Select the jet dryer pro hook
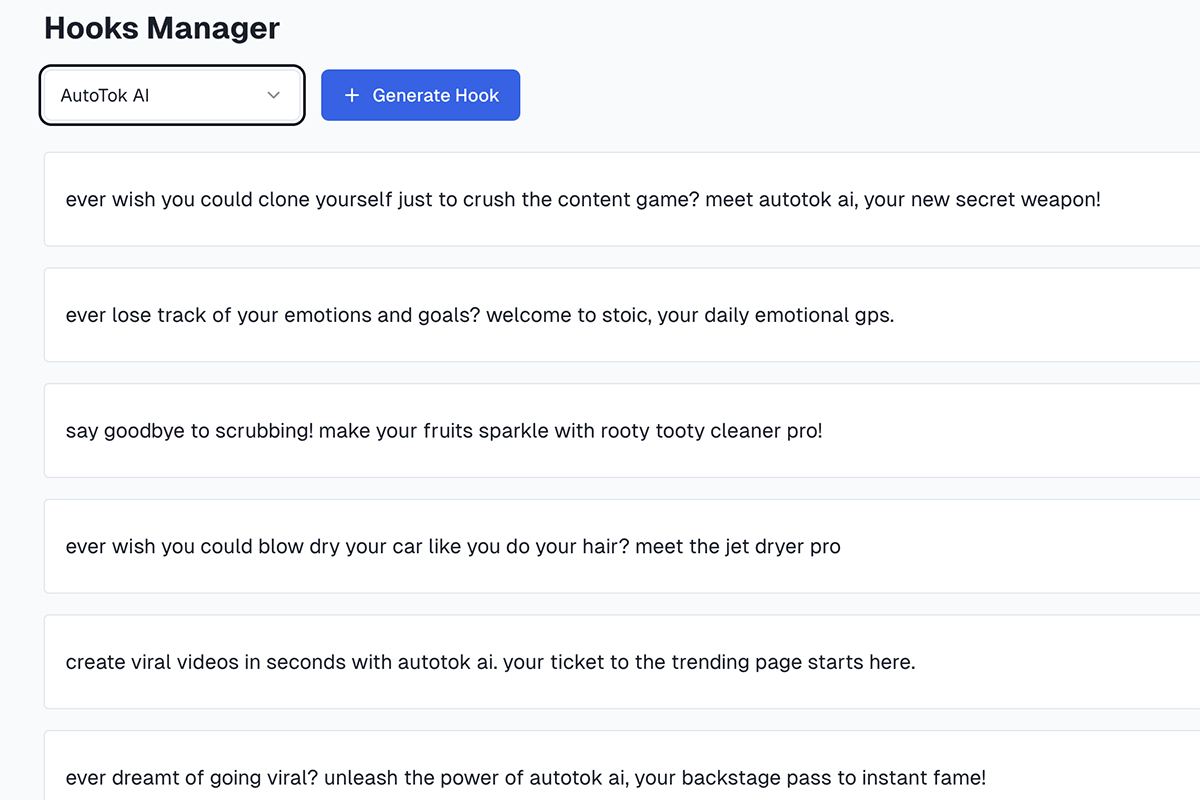This screenshot has width=1200, height=800. pyautogui.click(x=622, y=546)
